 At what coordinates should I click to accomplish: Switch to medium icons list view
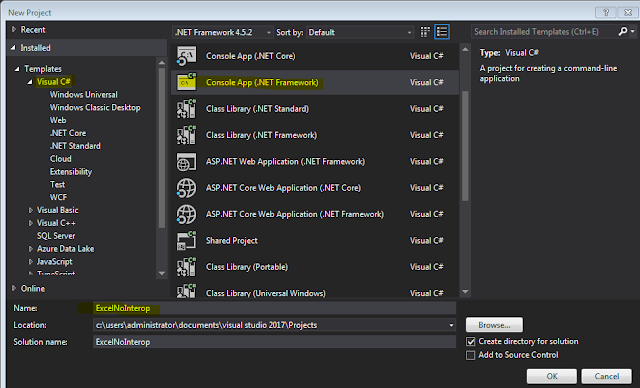tap(442, 32)
